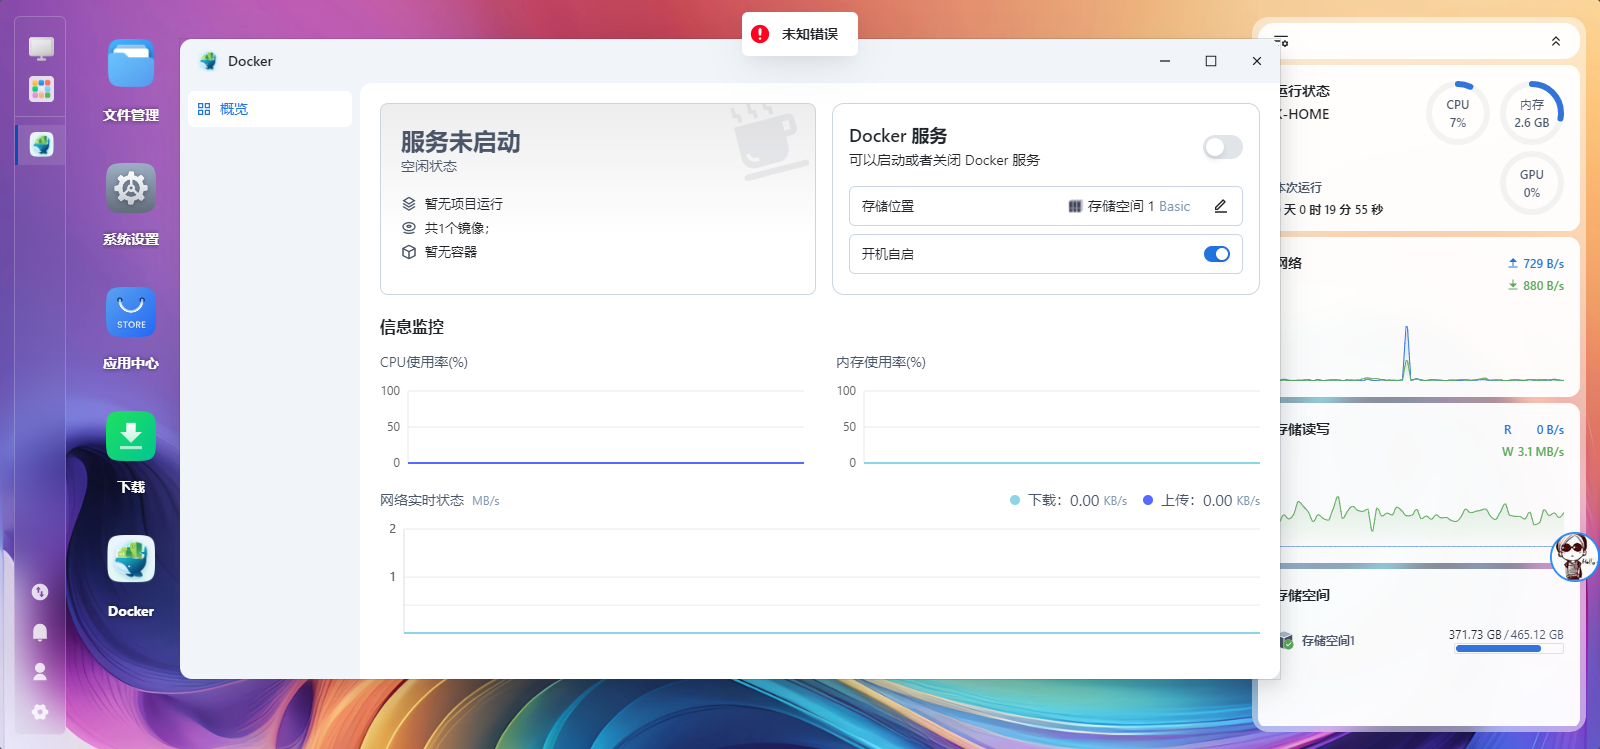The height and width of the screenshot is (749, 1600).
Task: Select the running Docker app icon in dock
Action: tap(41, 144)
